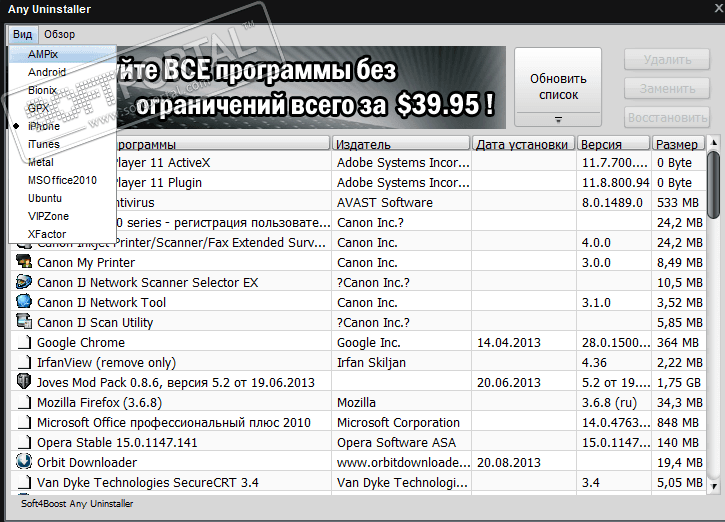Click the AVAST Software publisher cell
The image size is (725, 522).
[401, 203]
